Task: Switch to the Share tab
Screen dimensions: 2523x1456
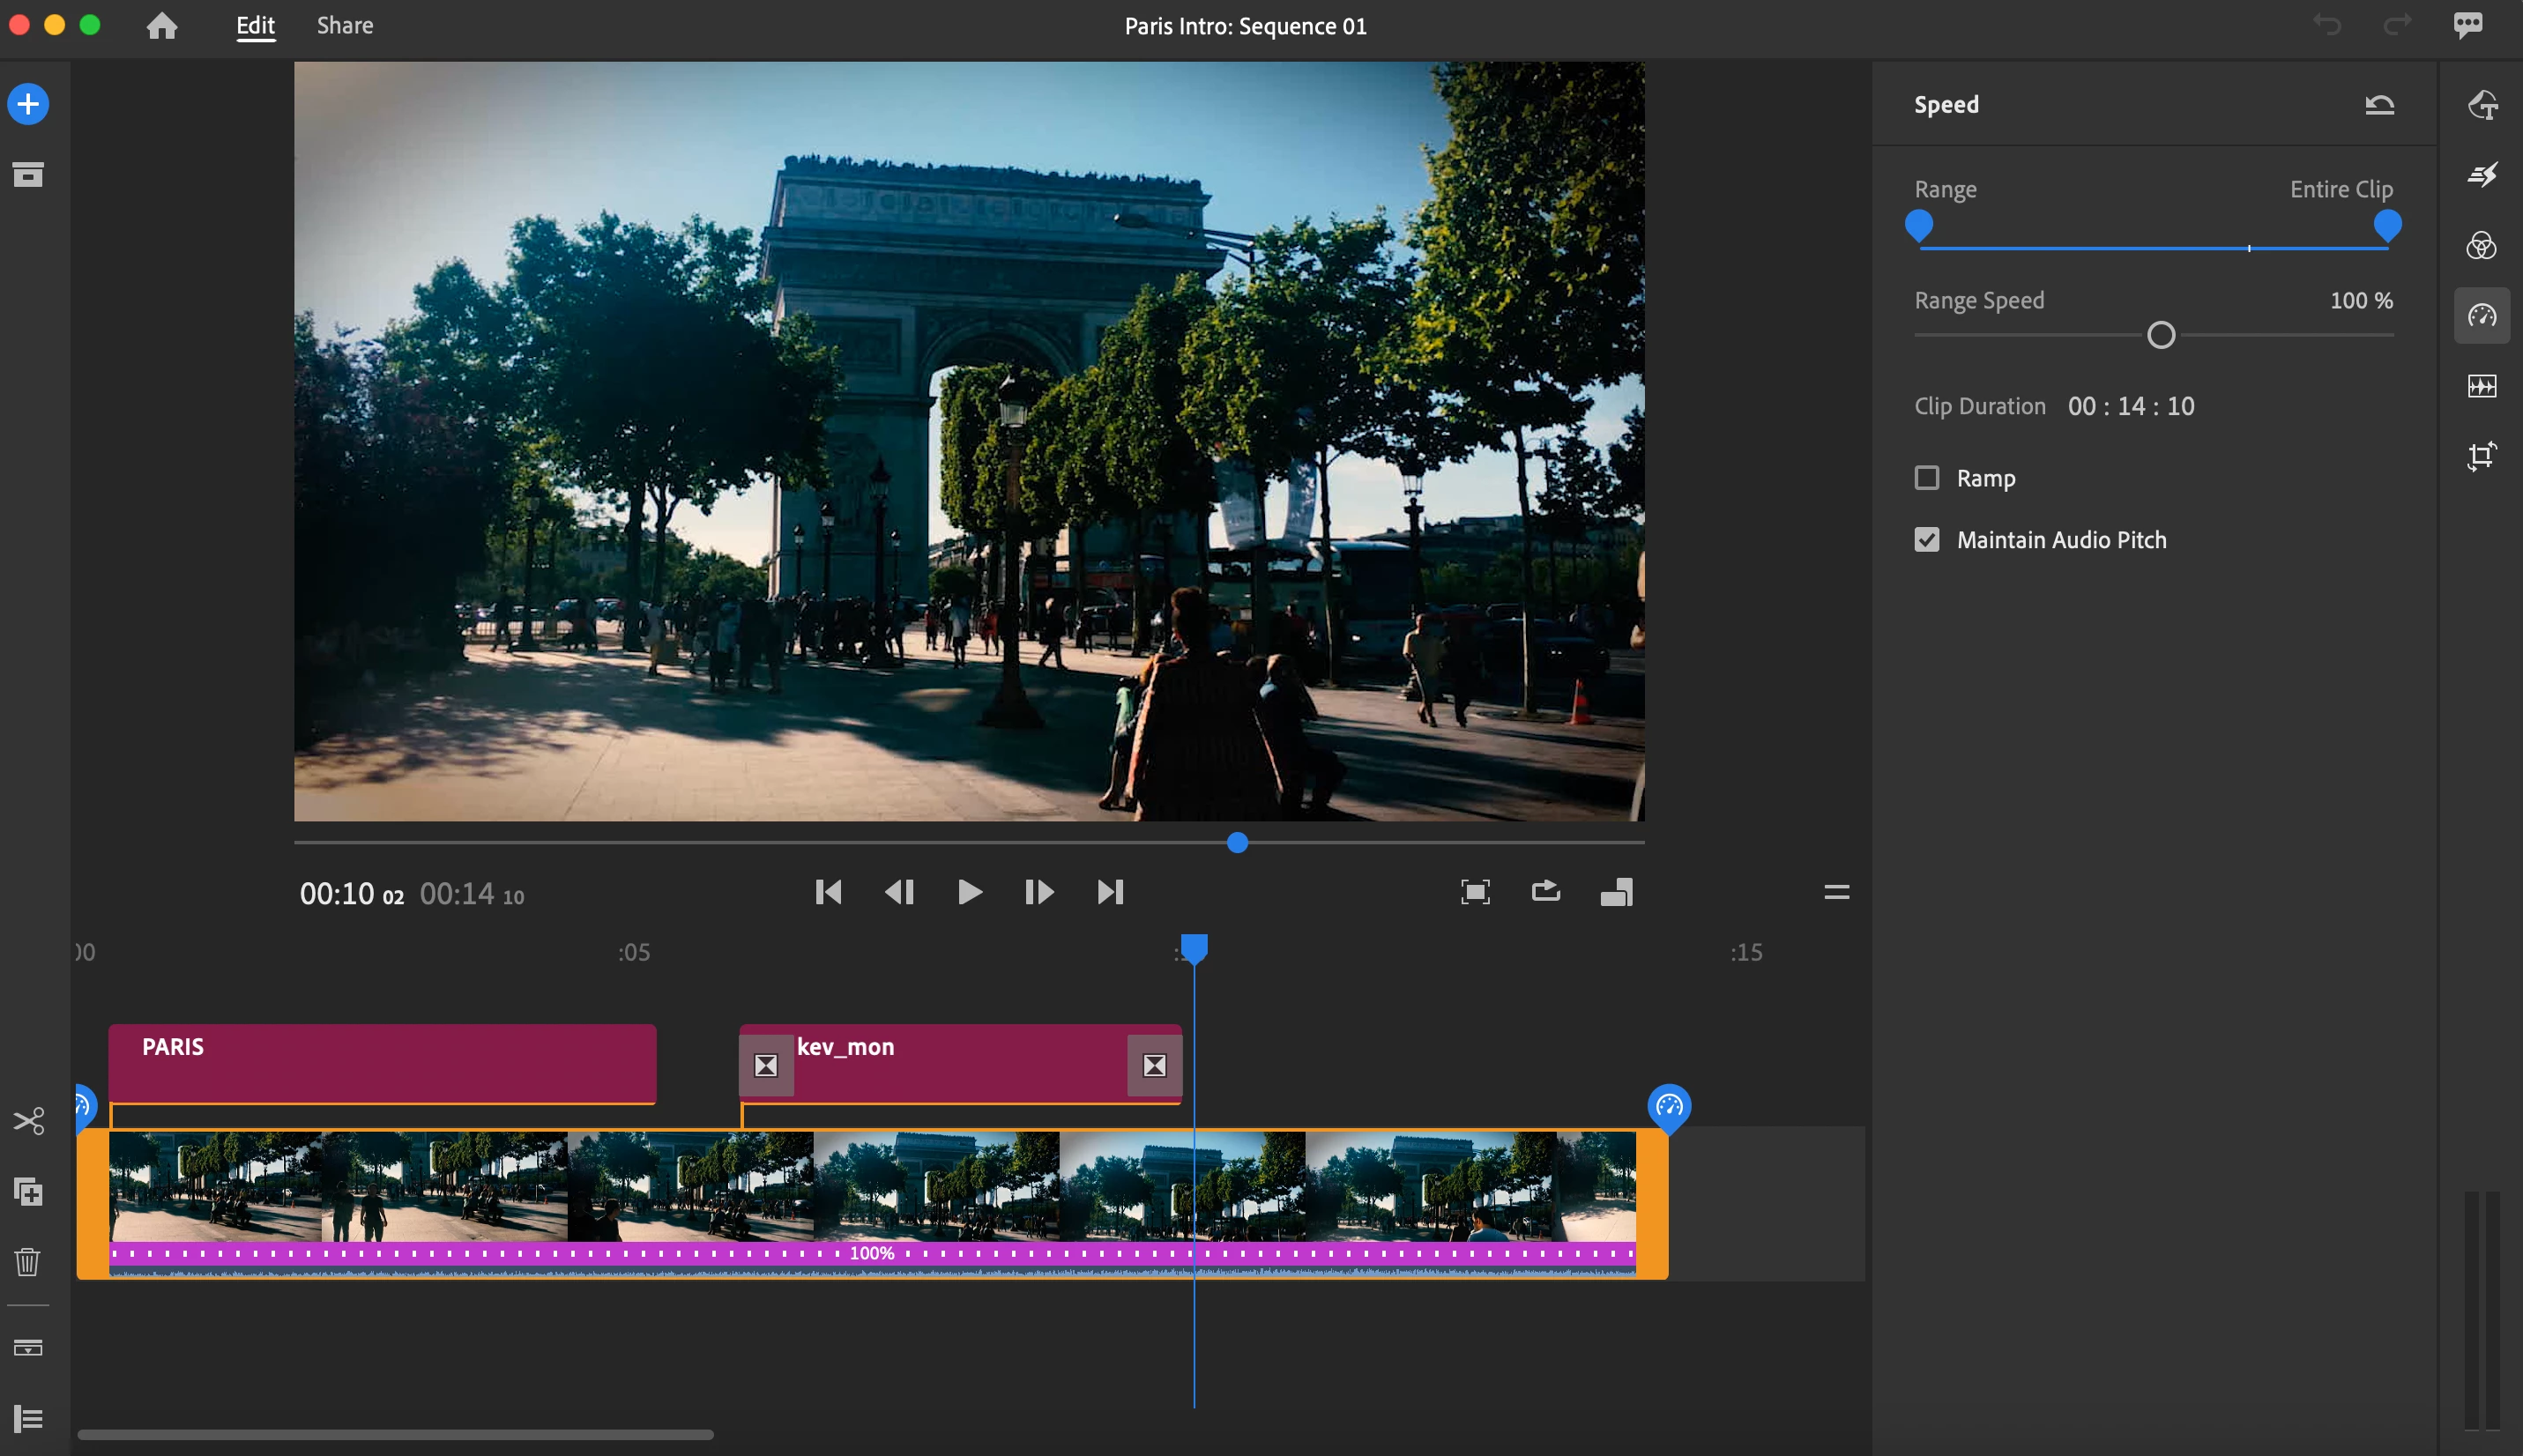Action: coord(345,26)
